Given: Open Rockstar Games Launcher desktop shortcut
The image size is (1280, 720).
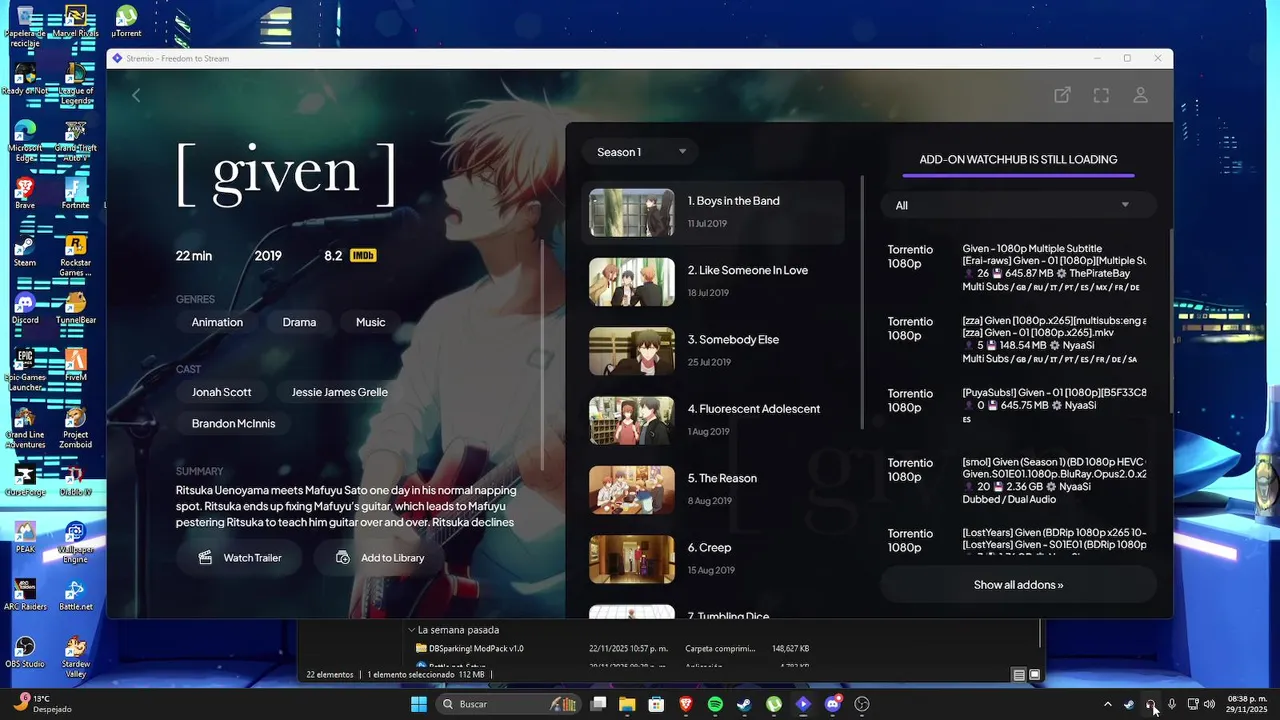Looking at the screenshot, I should pos(75,256).
